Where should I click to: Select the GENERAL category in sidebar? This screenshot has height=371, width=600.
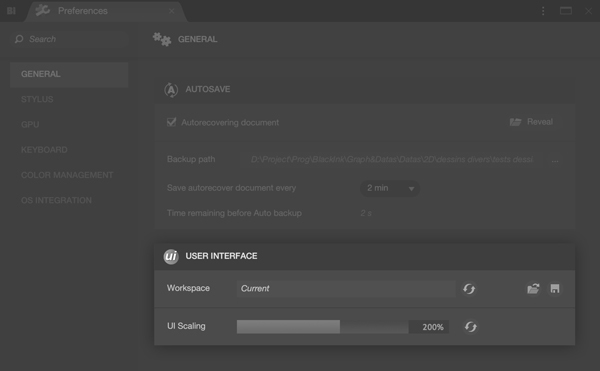coord(69,74)
